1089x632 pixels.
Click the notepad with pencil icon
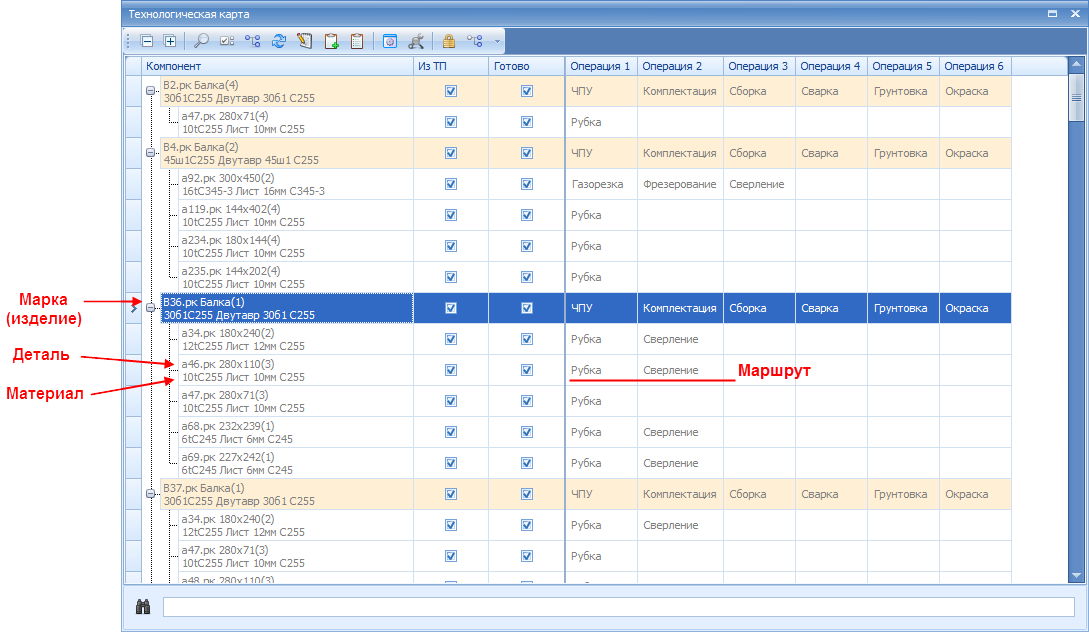point(304,41)
